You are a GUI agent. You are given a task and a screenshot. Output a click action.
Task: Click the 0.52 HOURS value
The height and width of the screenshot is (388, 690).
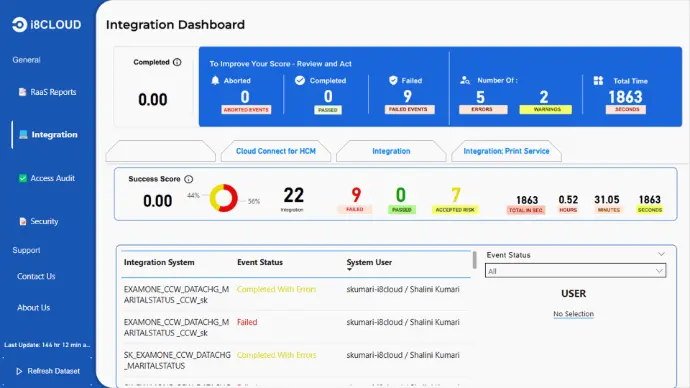point(568,200)
